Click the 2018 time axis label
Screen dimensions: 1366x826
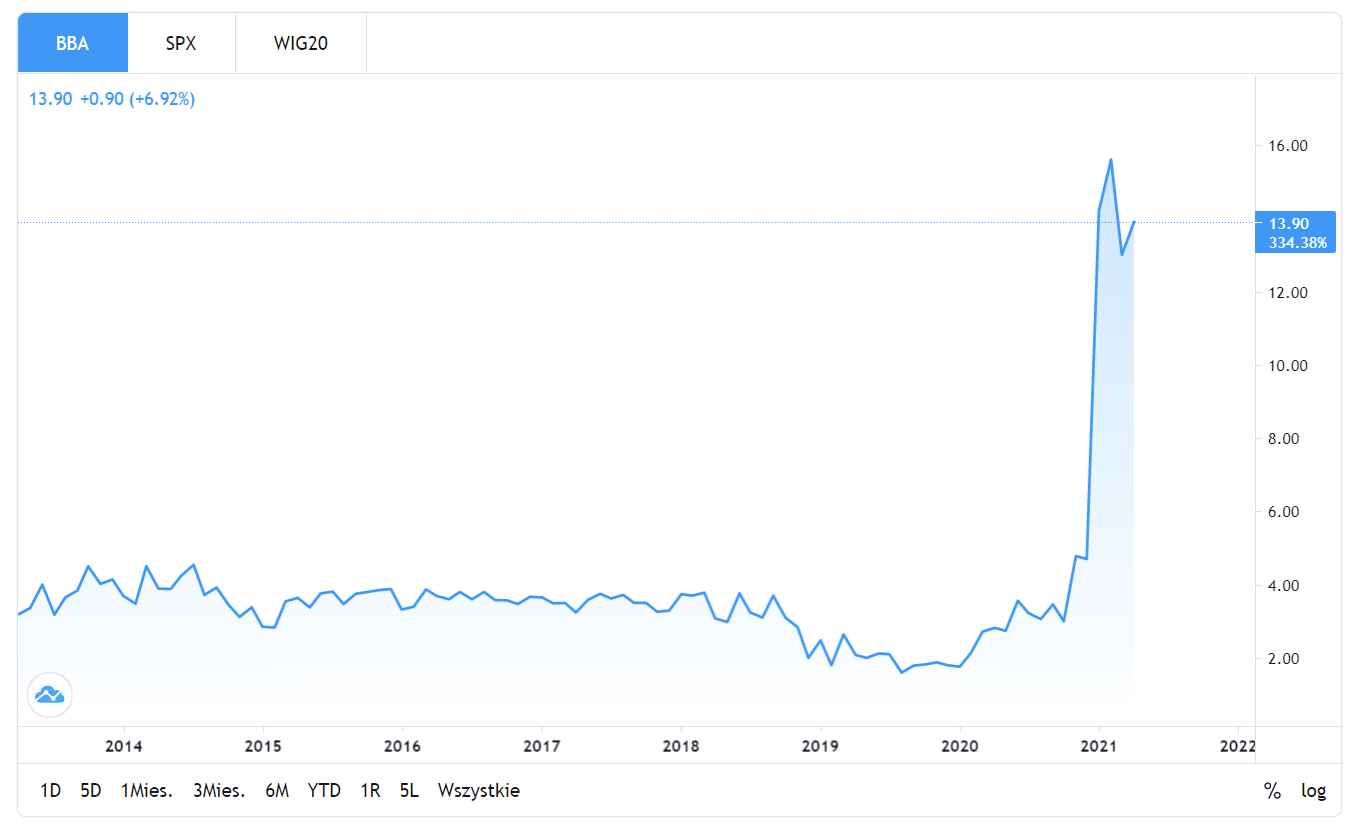680,745
